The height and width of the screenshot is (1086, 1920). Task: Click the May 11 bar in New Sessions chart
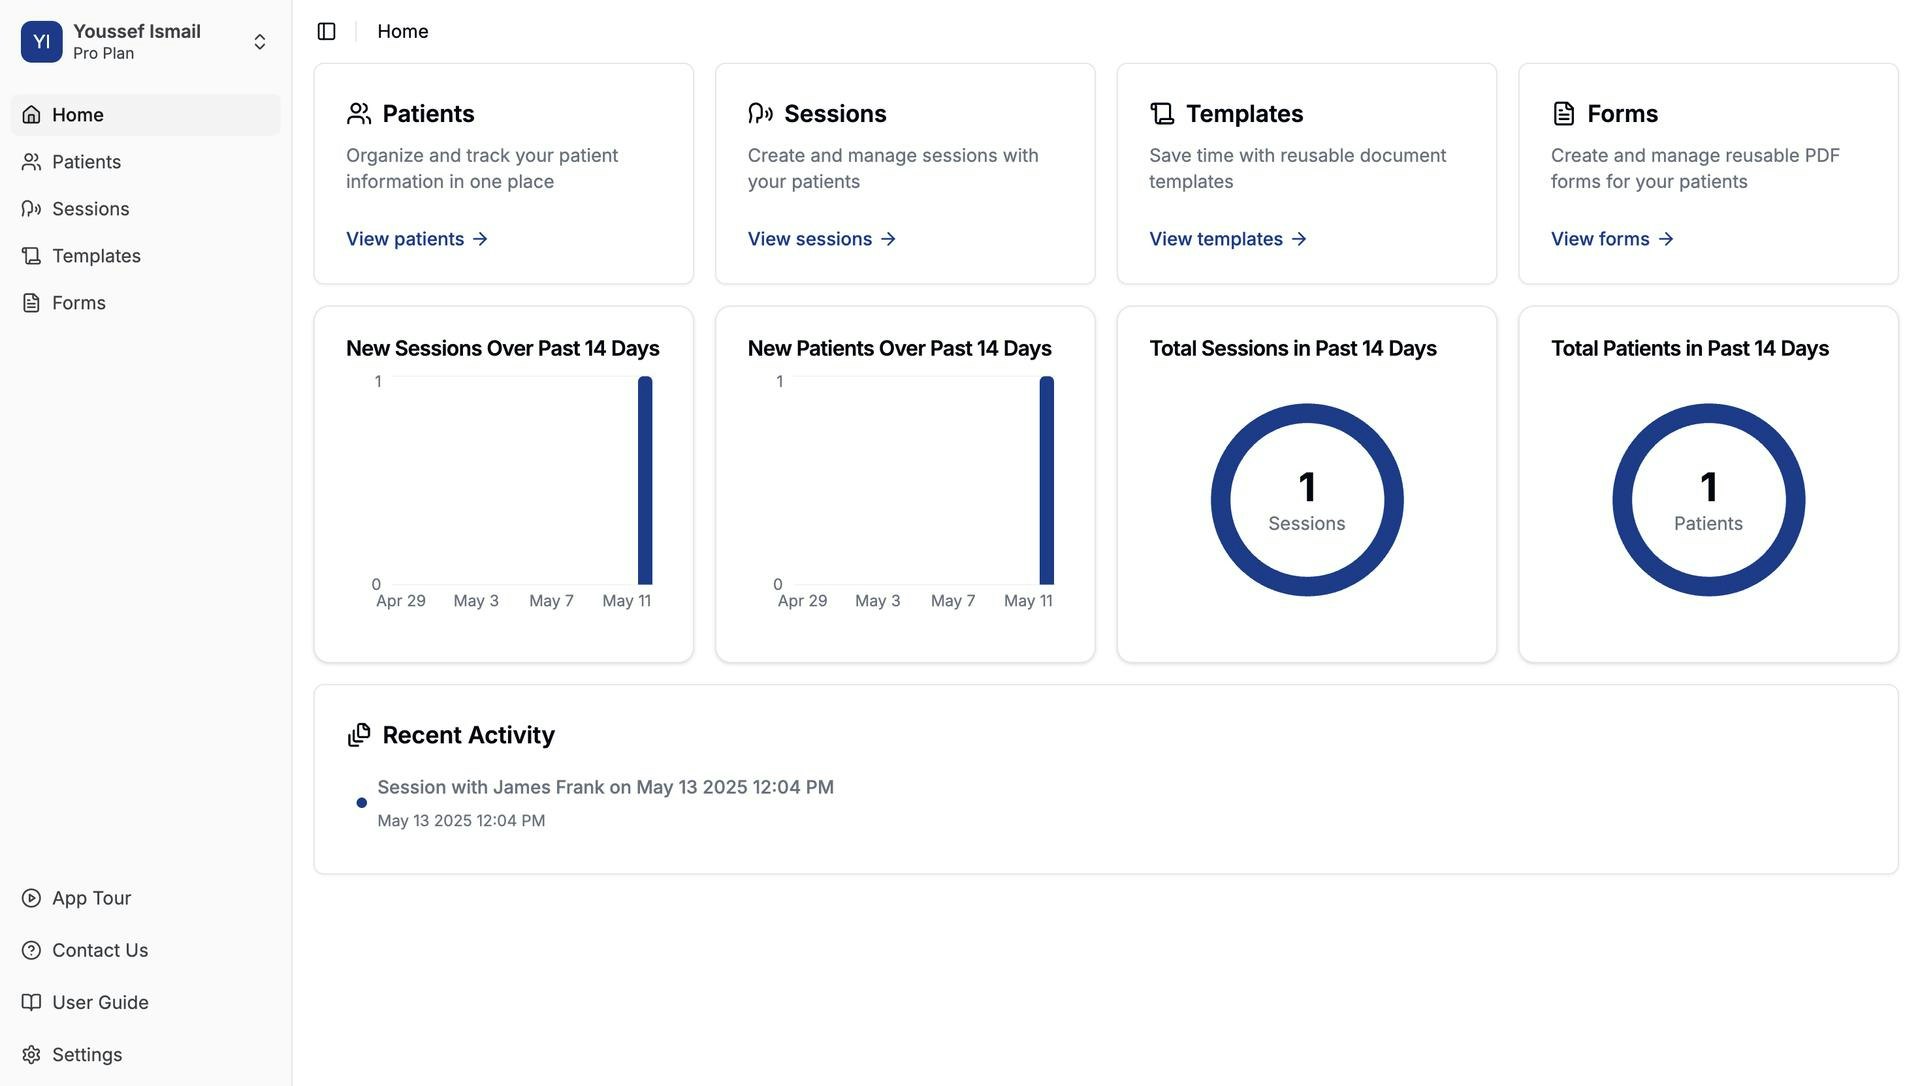[x=645, y=480]
